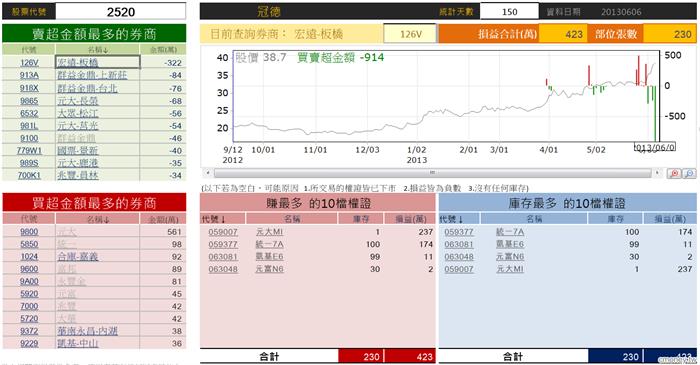Select broker 合庫-嘉義 in buy list
Viewport: 700px width, 365px height.
77,257
